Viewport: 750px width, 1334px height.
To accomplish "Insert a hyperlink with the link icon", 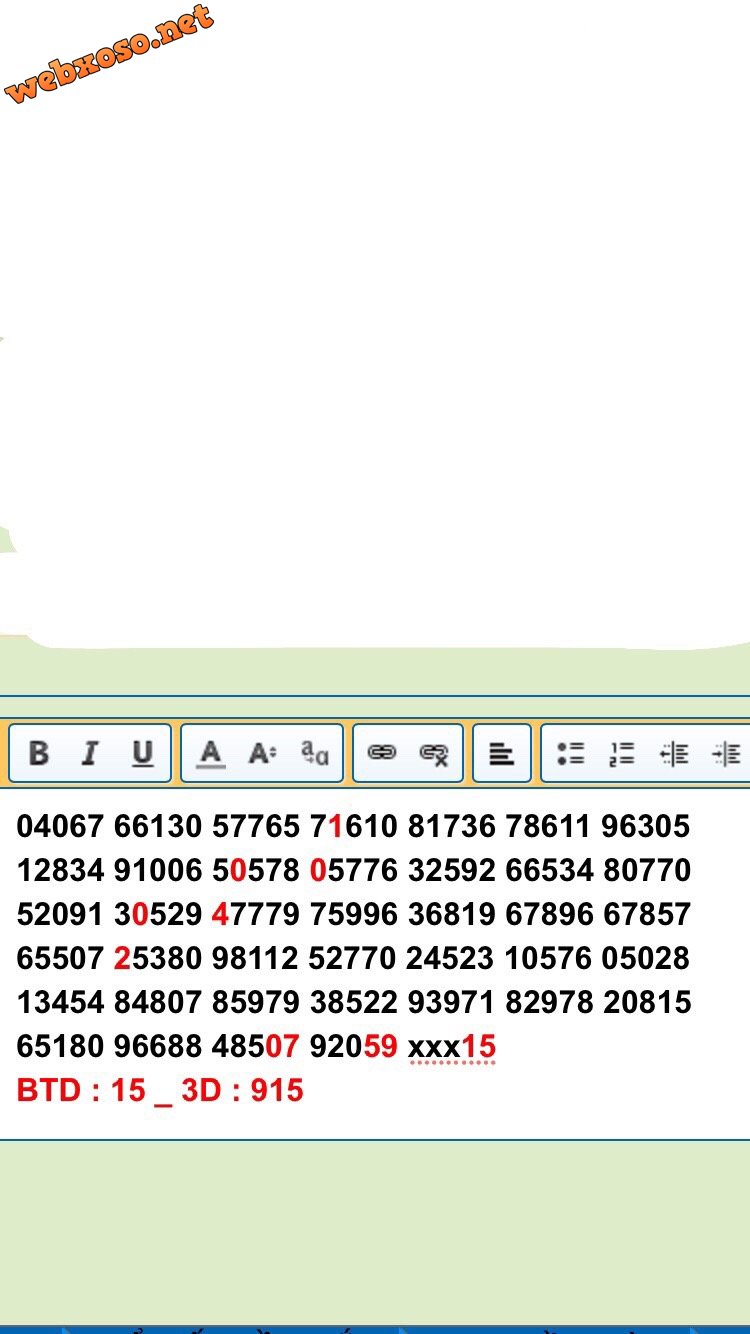I will coord(382,753).
